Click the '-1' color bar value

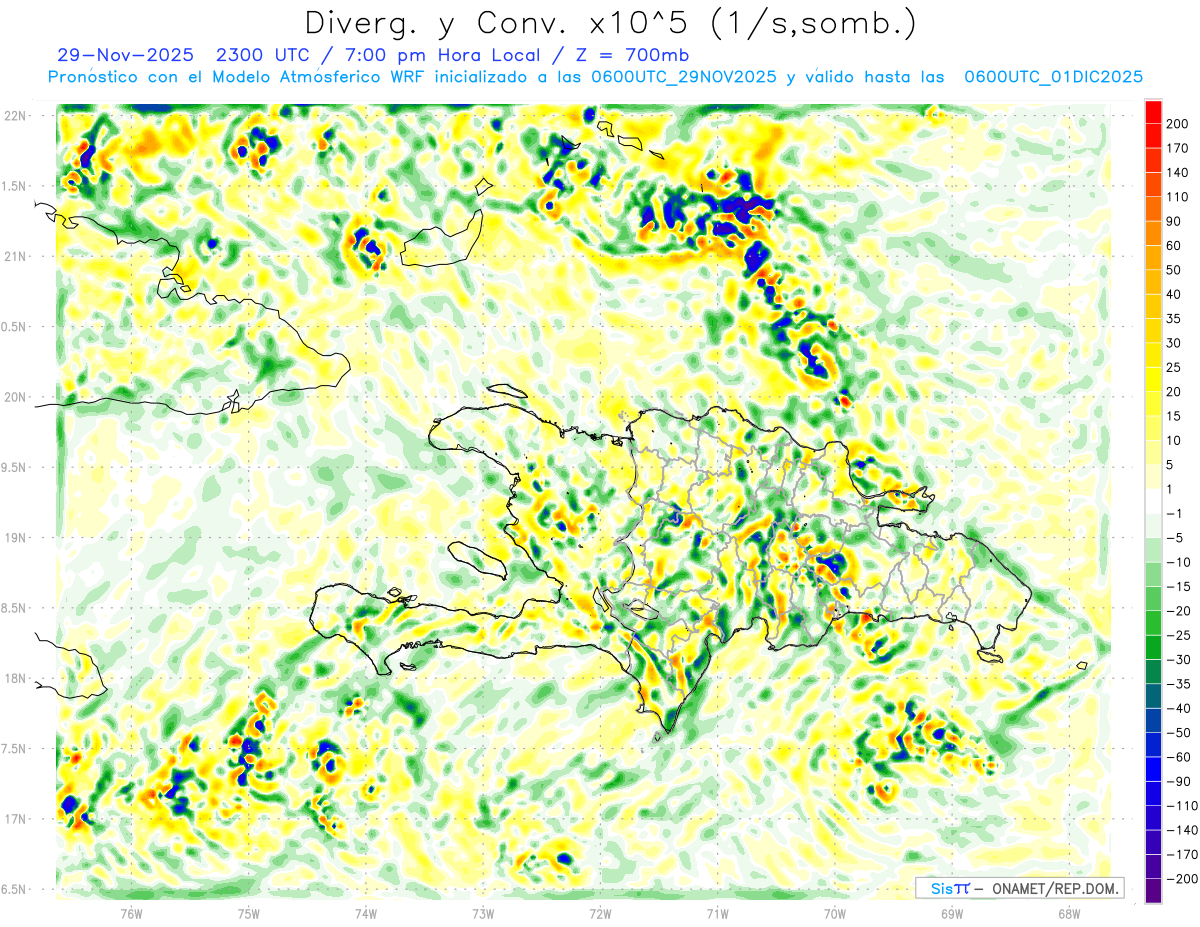point(1176,513)
